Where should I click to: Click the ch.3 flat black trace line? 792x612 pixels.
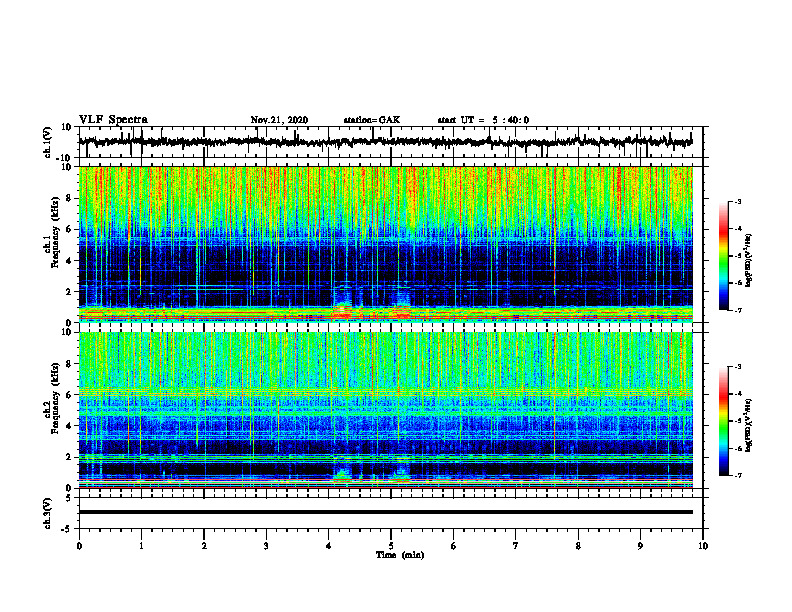[x=385, y=512]
